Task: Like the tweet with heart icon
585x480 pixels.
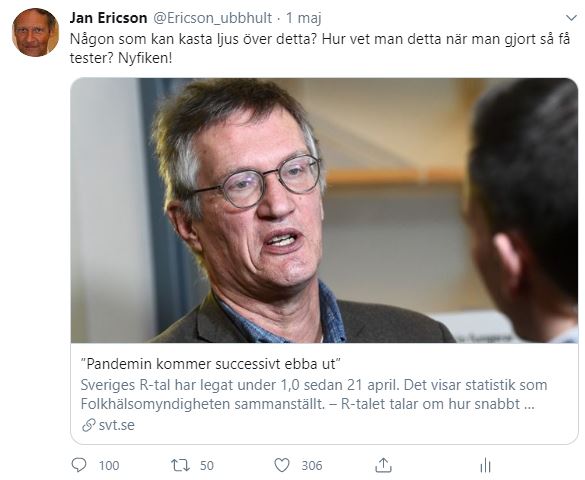Action: pyautogui.click(x=282, y=465)
